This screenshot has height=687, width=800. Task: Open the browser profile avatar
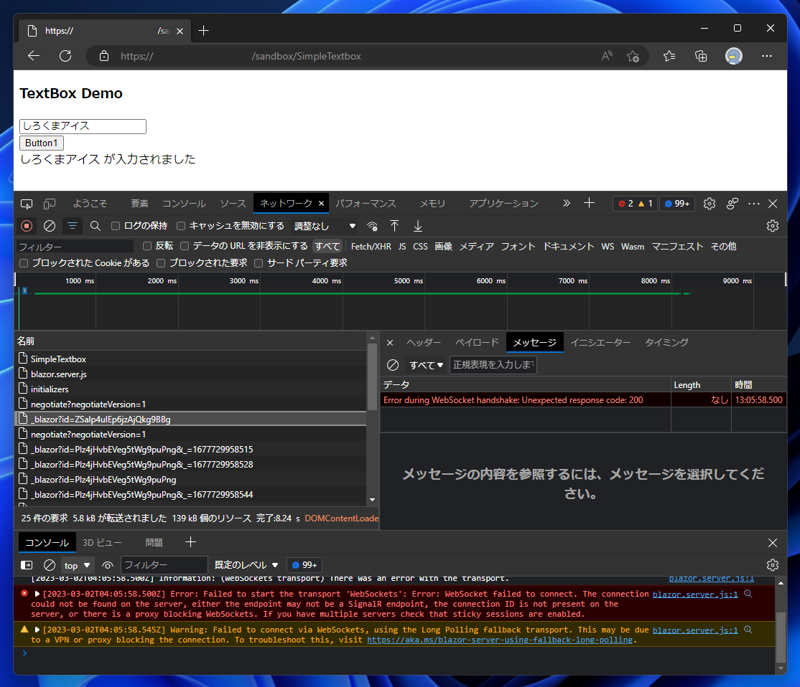coord(734,56)
